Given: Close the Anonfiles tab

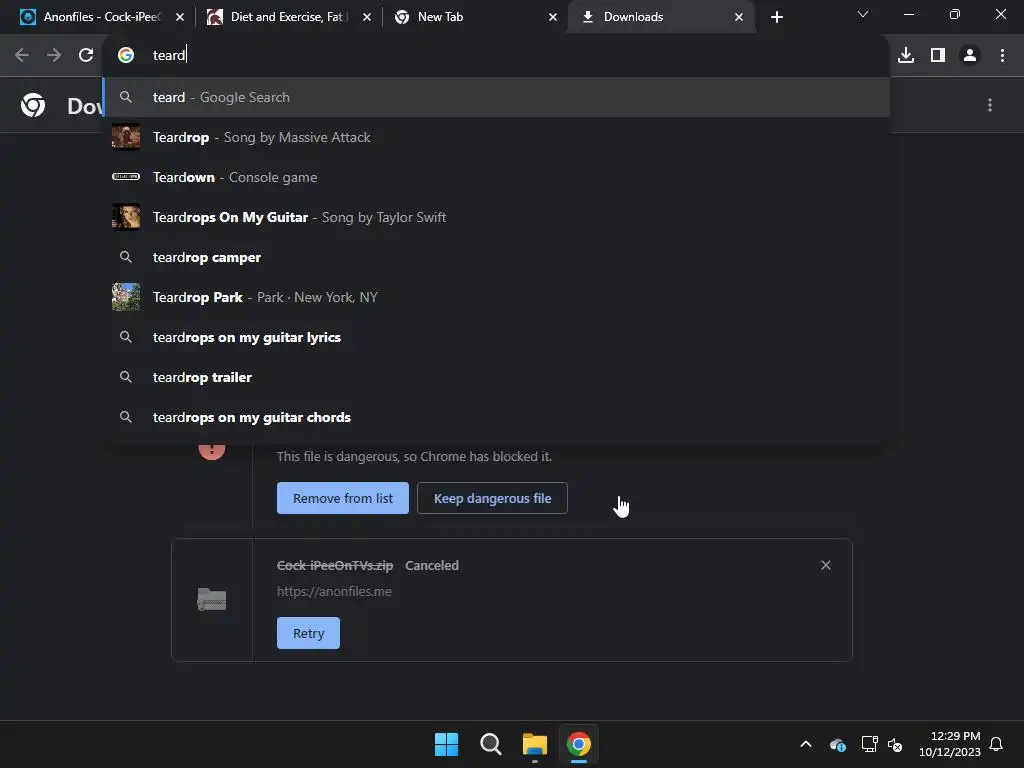Looking at the screenshot, I should [x=180, y=17].
